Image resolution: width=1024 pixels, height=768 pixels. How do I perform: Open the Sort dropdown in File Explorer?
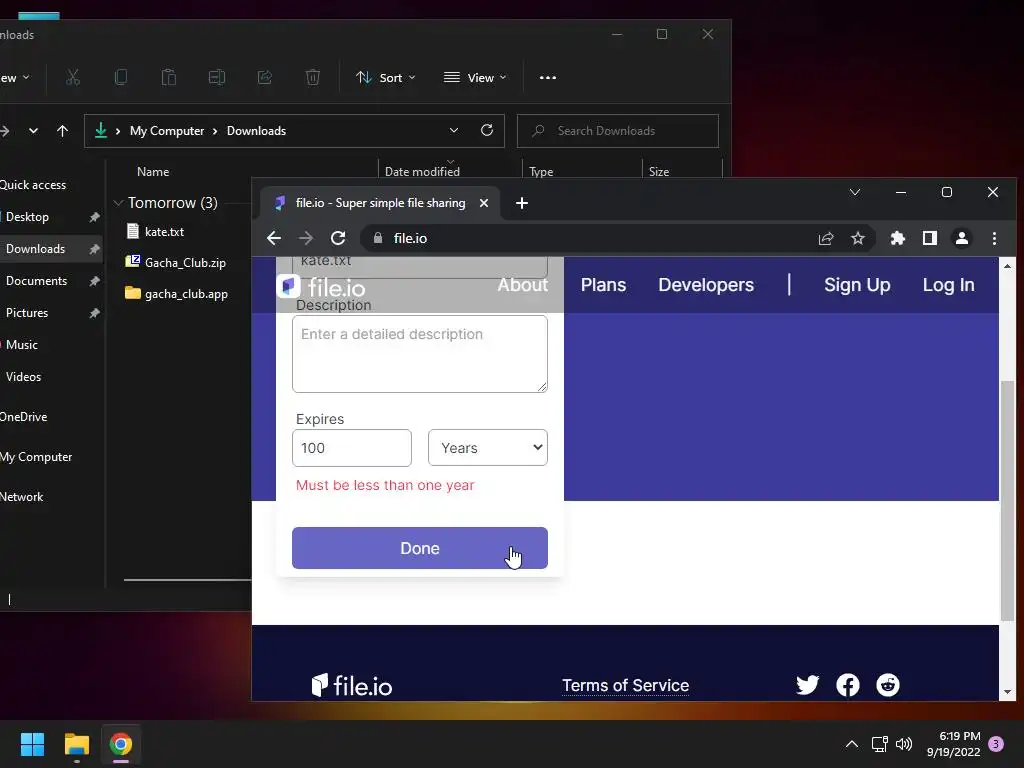coord(385,78)
